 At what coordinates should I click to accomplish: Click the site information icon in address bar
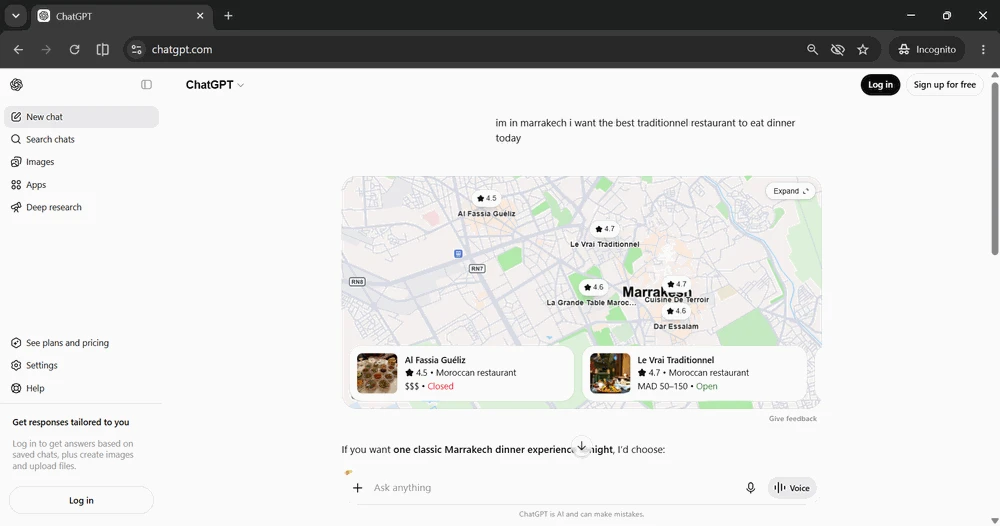point(136,50)
